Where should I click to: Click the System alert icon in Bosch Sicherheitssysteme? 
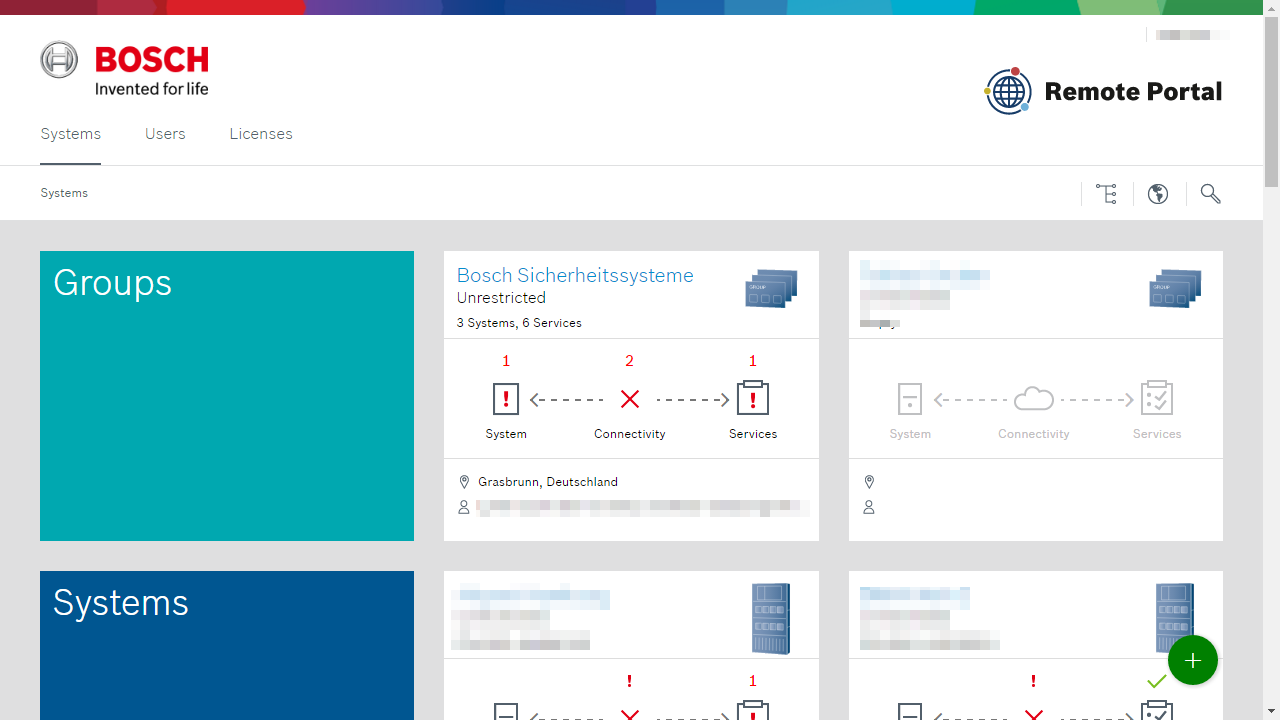tap(506, 399)
